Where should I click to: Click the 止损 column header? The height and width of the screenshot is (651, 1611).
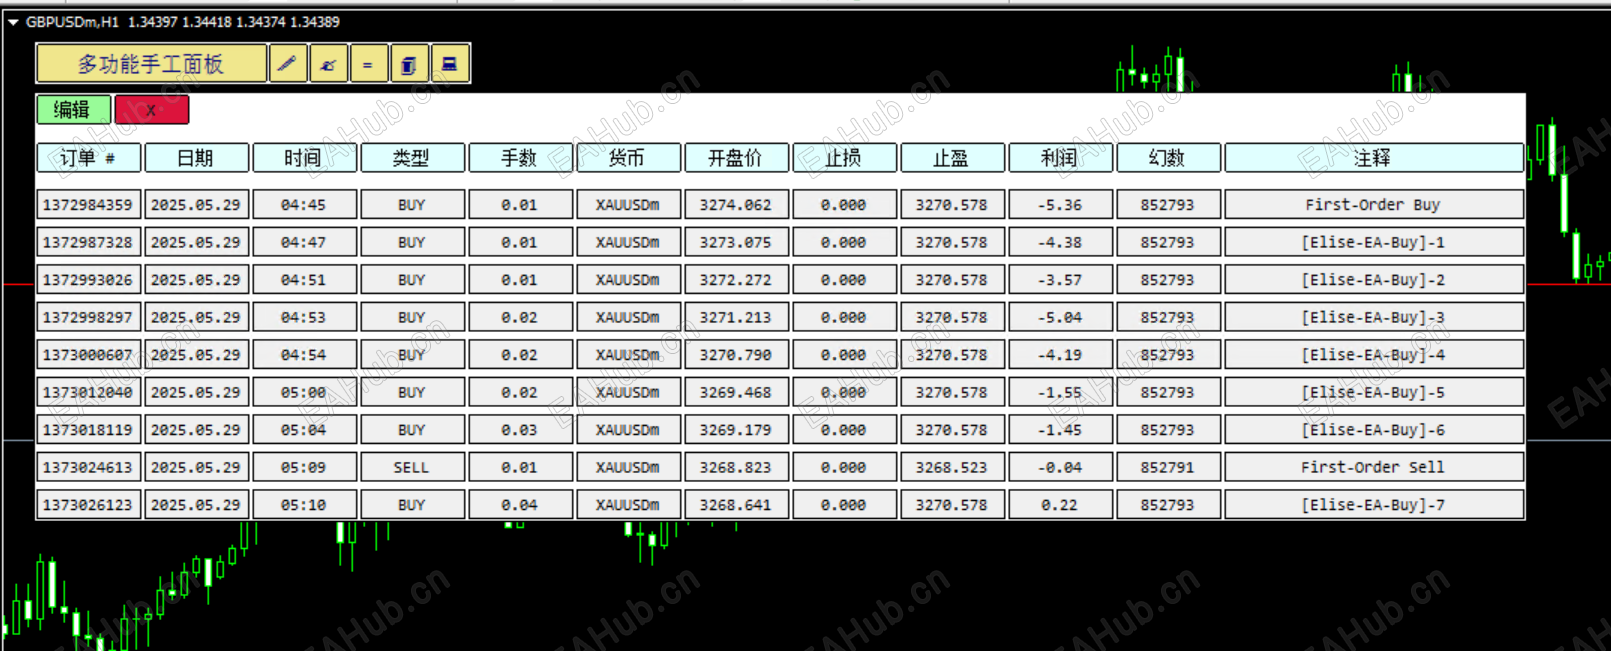point(844,158)
